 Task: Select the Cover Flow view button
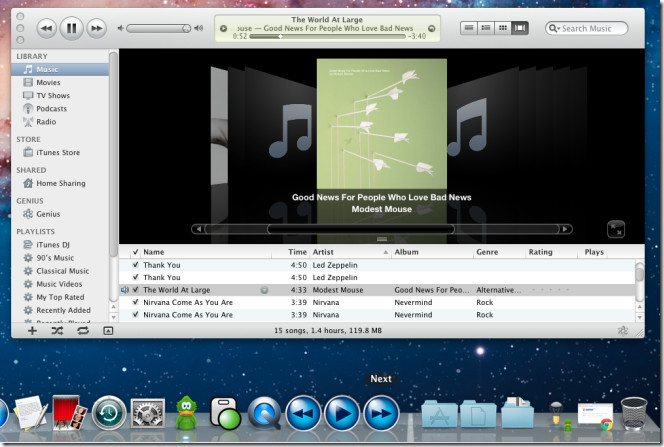pos(520,28)
